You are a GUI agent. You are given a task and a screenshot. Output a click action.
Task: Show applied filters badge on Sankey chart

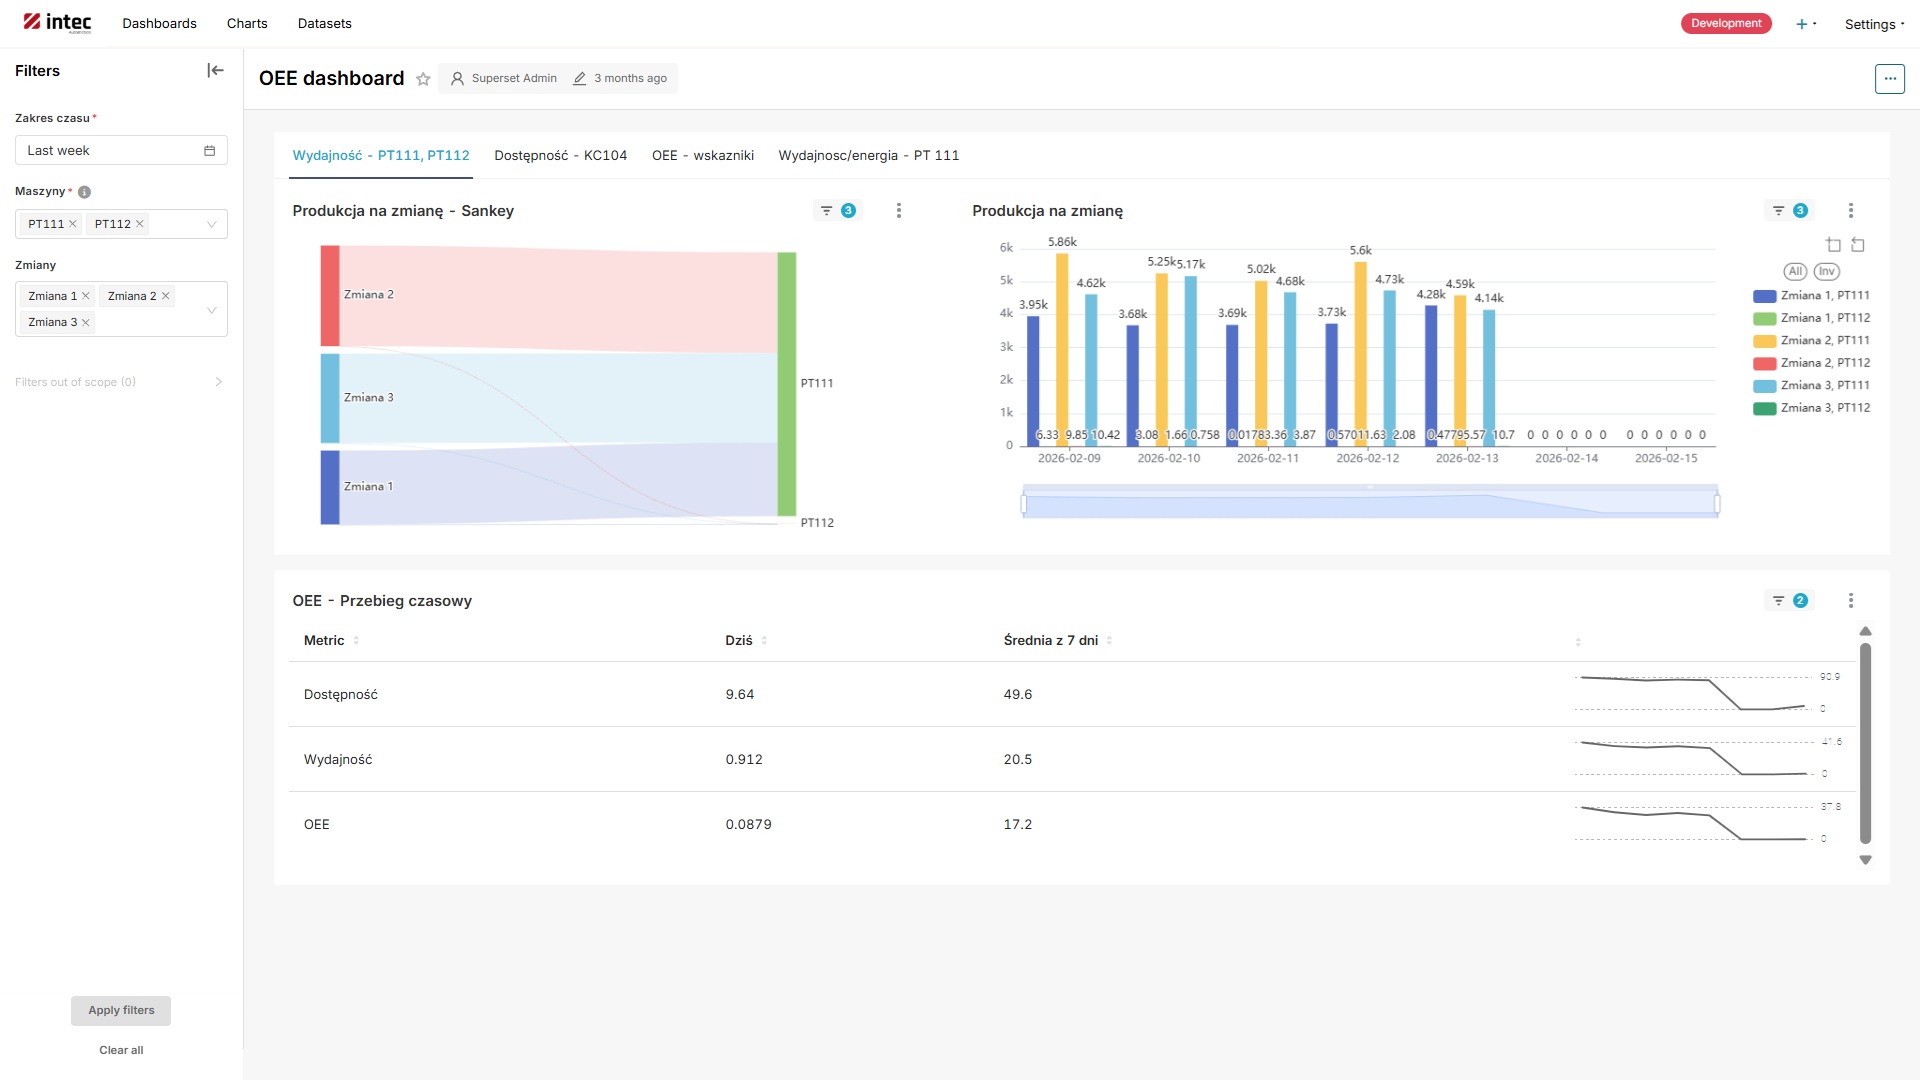[838, 211]
